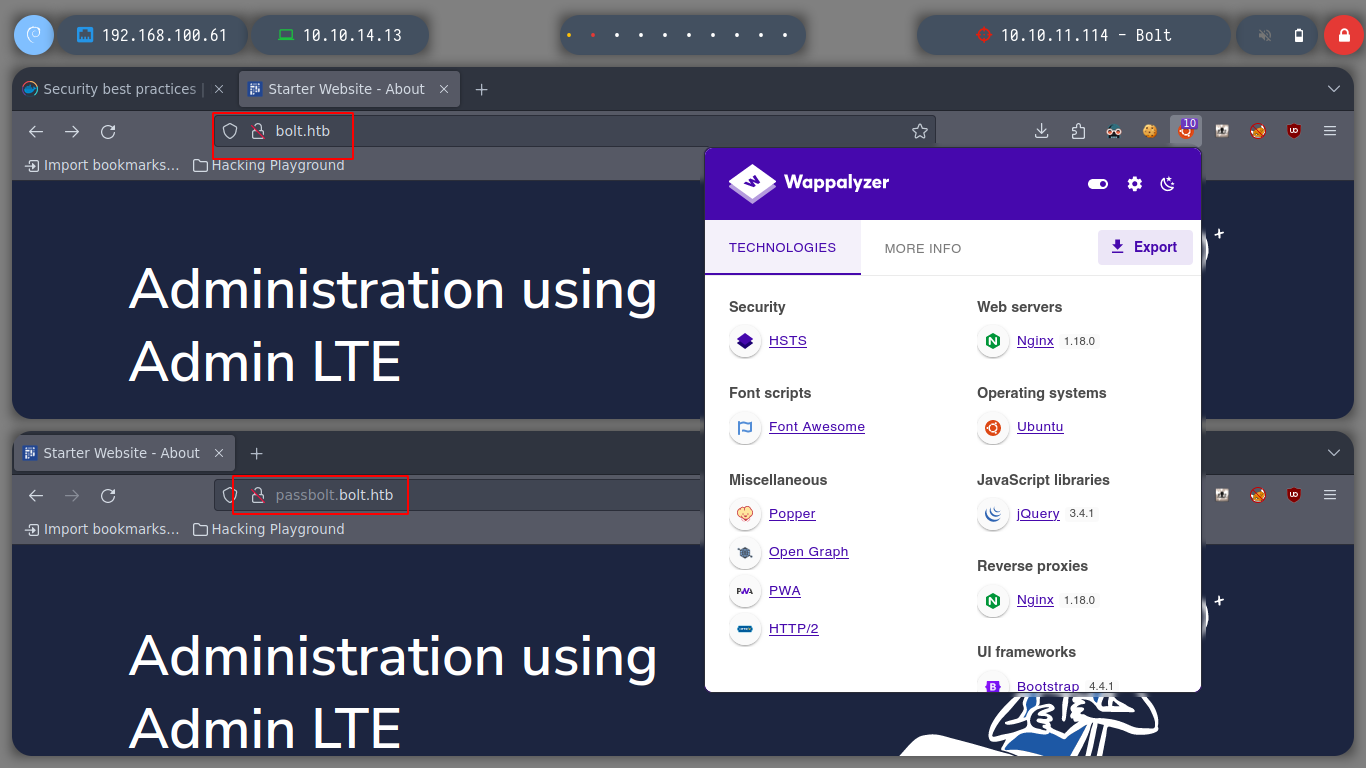1366x768 pixels.
Task: Click the jQuery icon under JavaScript libraries
Action: click(993, 514)
